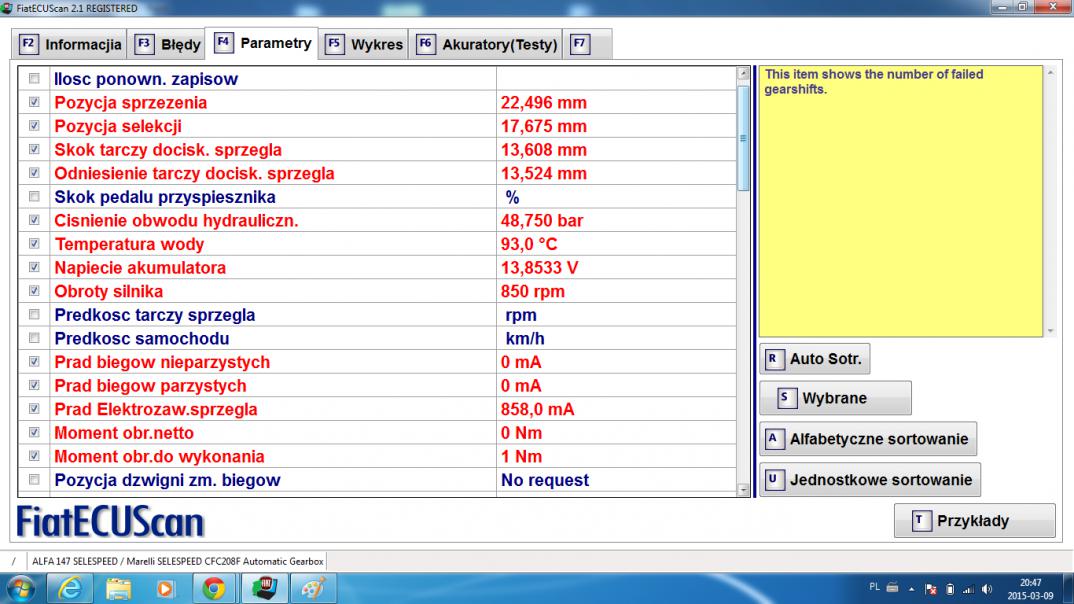Open Paint from the taskbar
Screen dimensions: 1074x604
(x=312, y=589)
